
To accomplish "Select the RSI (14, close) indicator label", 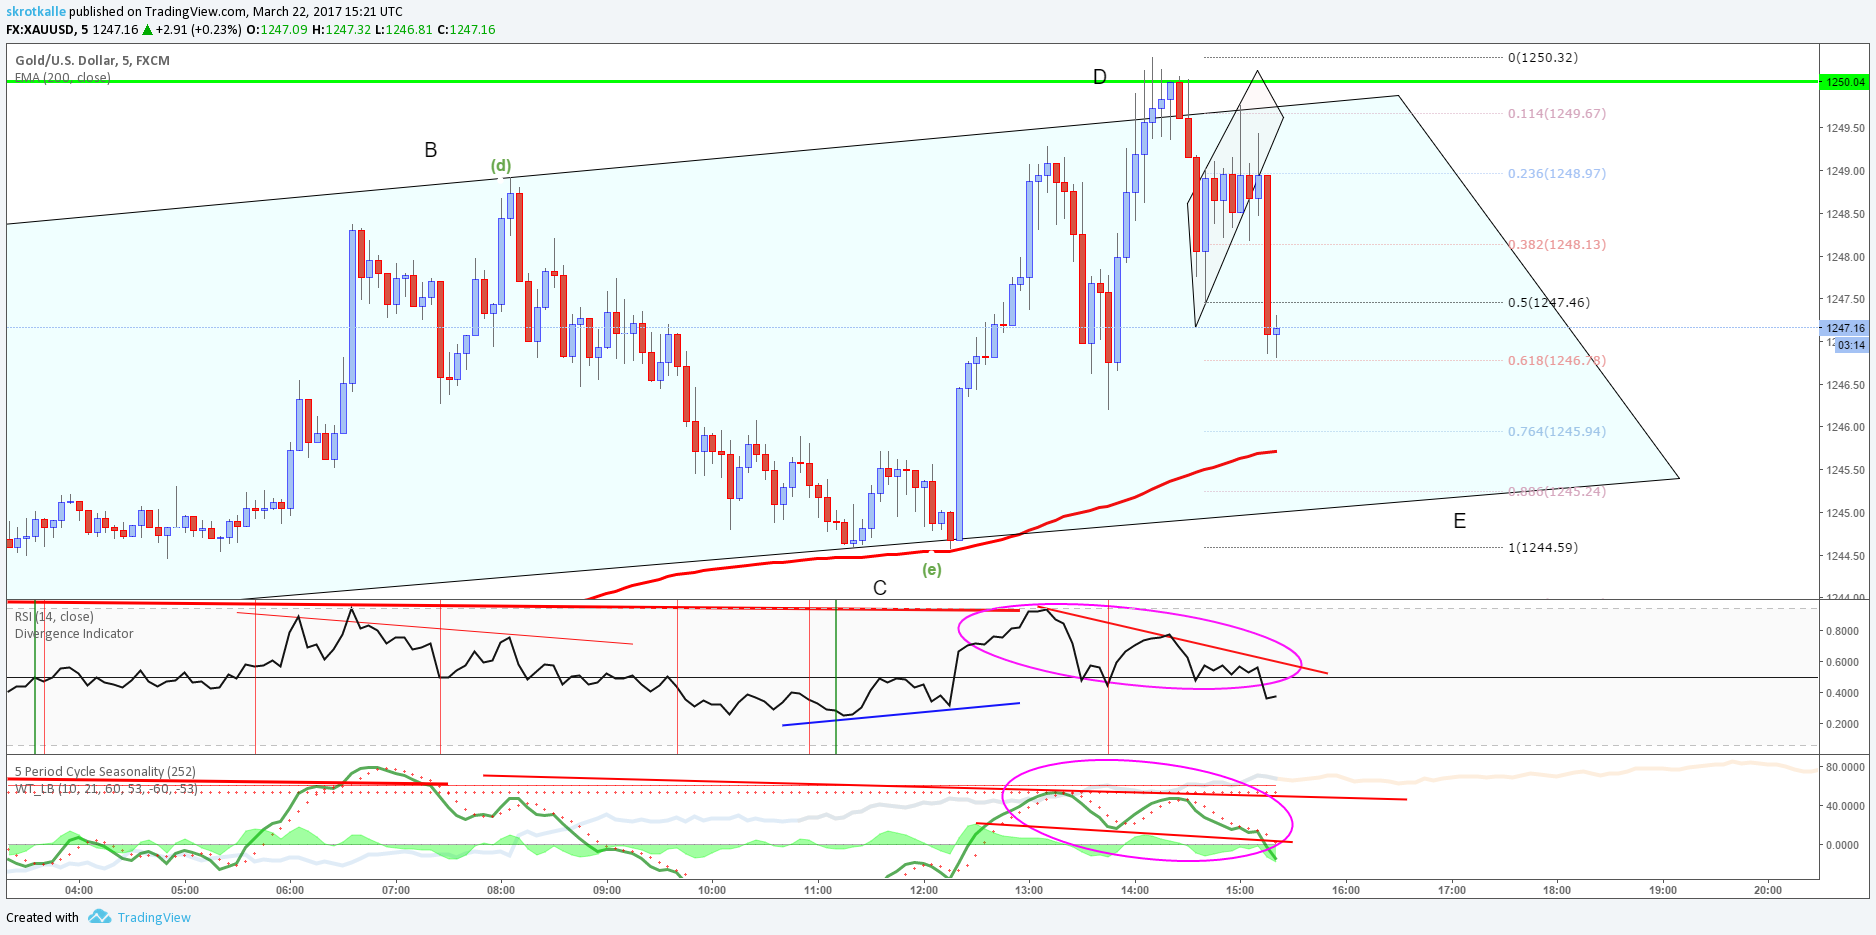I will point(54,616).
